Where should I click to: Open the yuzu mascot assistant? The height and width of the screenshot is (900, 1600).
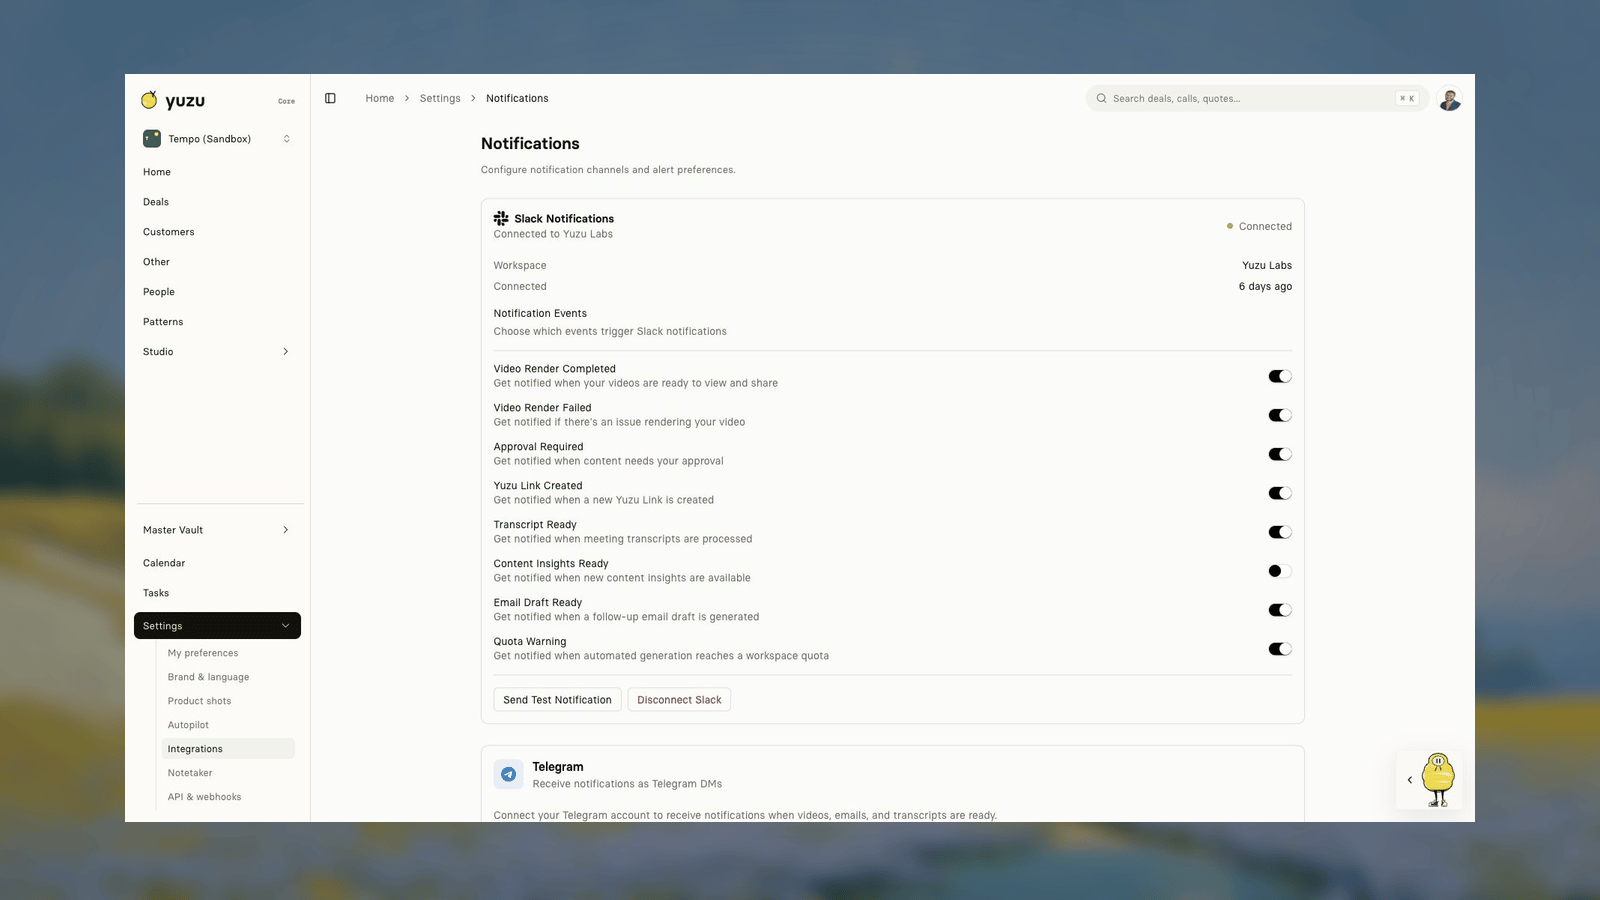[1439, 779]
